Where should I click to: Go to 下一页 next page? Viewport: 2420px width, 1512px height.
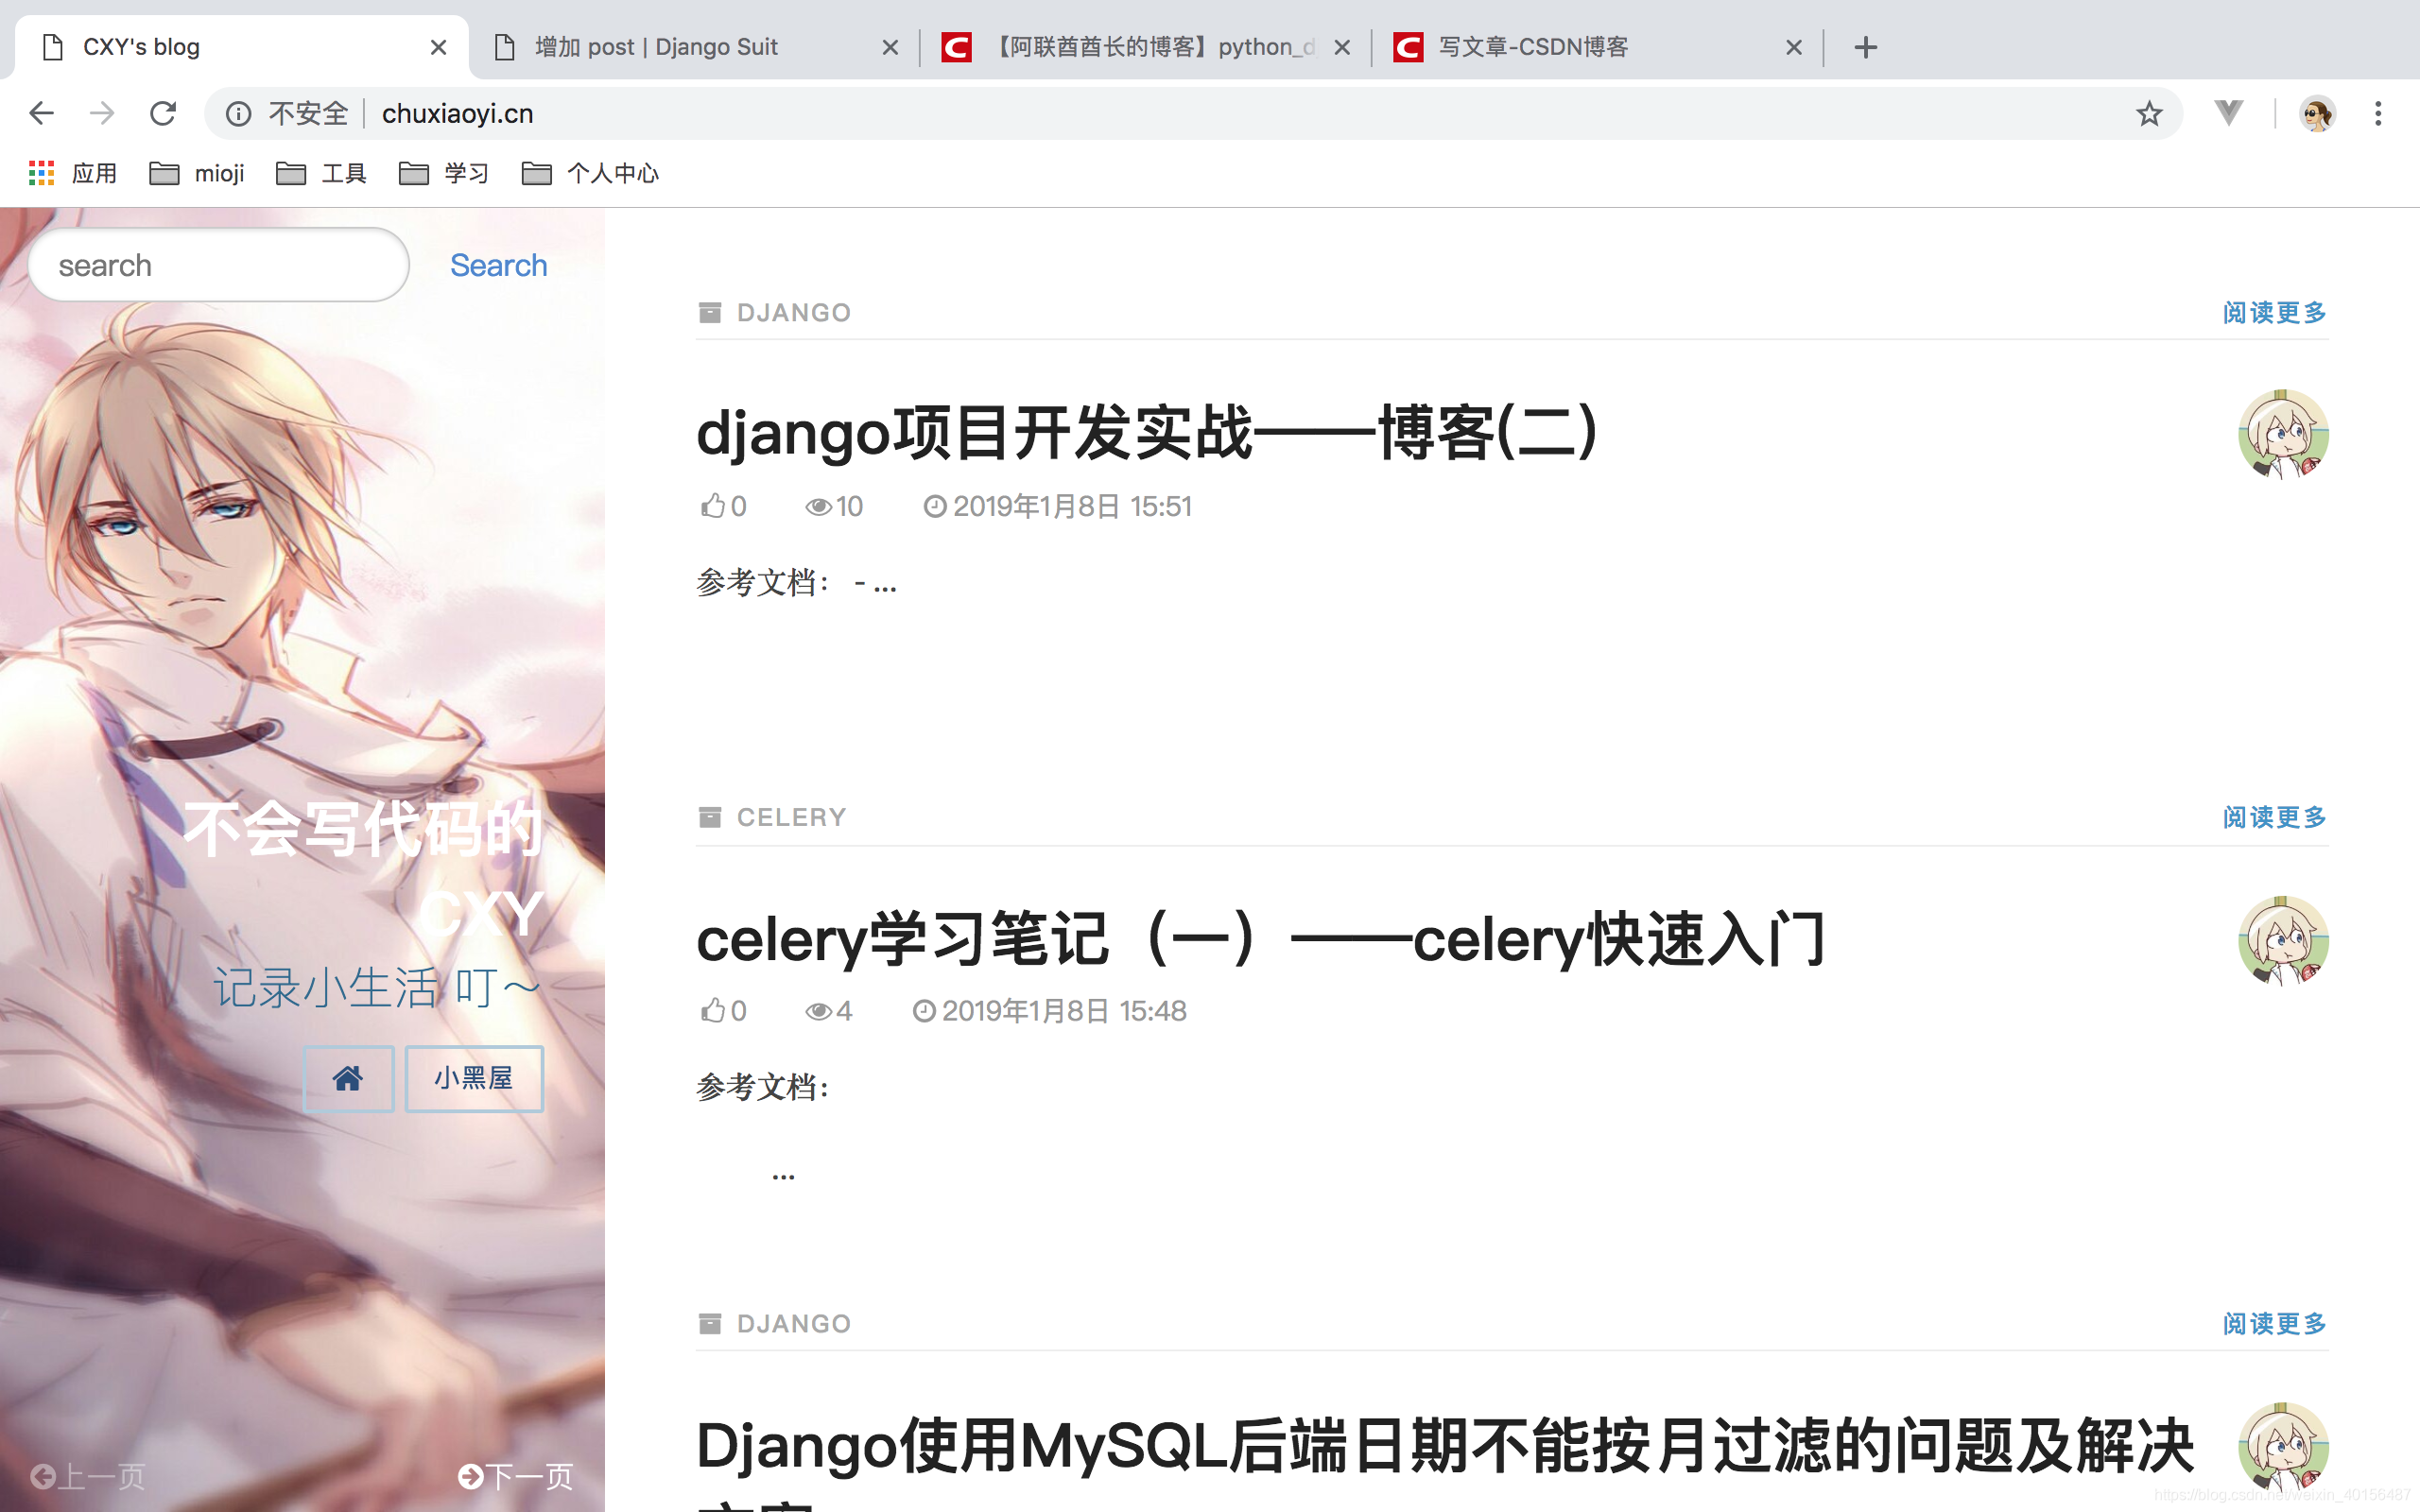pos(515,1476)
